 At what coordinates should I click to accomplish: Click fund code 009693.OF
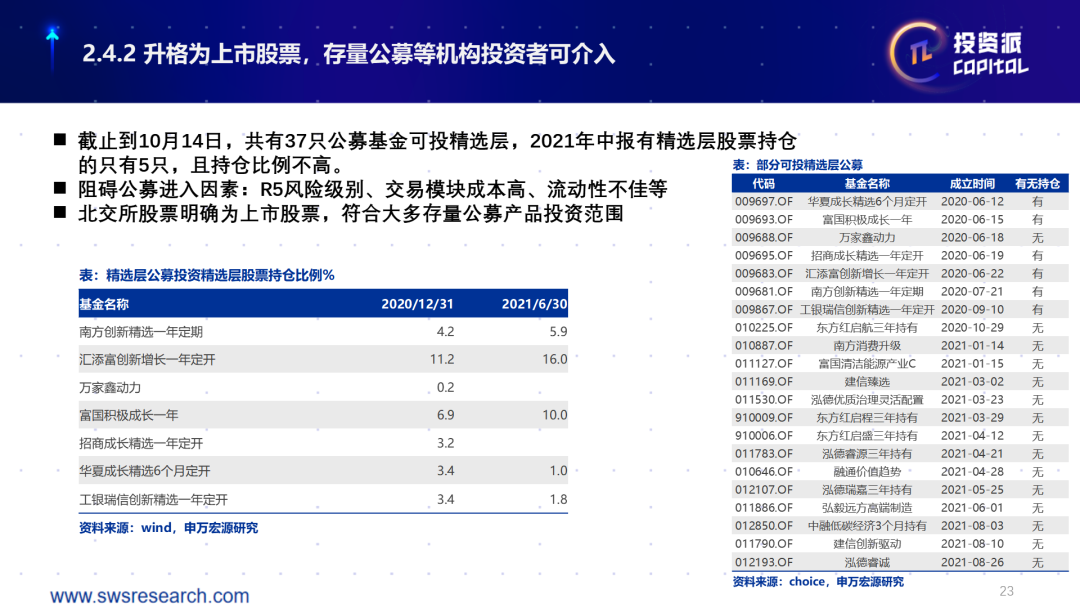(763, 220)
